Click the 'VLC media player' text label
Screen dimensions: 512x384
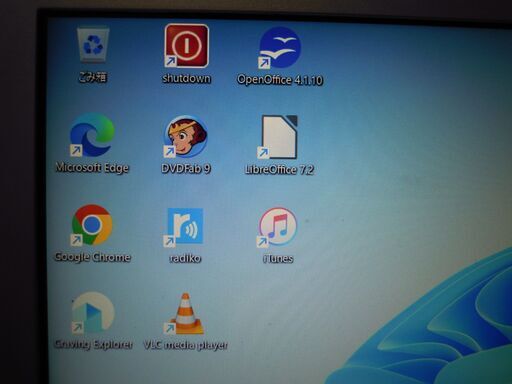coord(186,345)
